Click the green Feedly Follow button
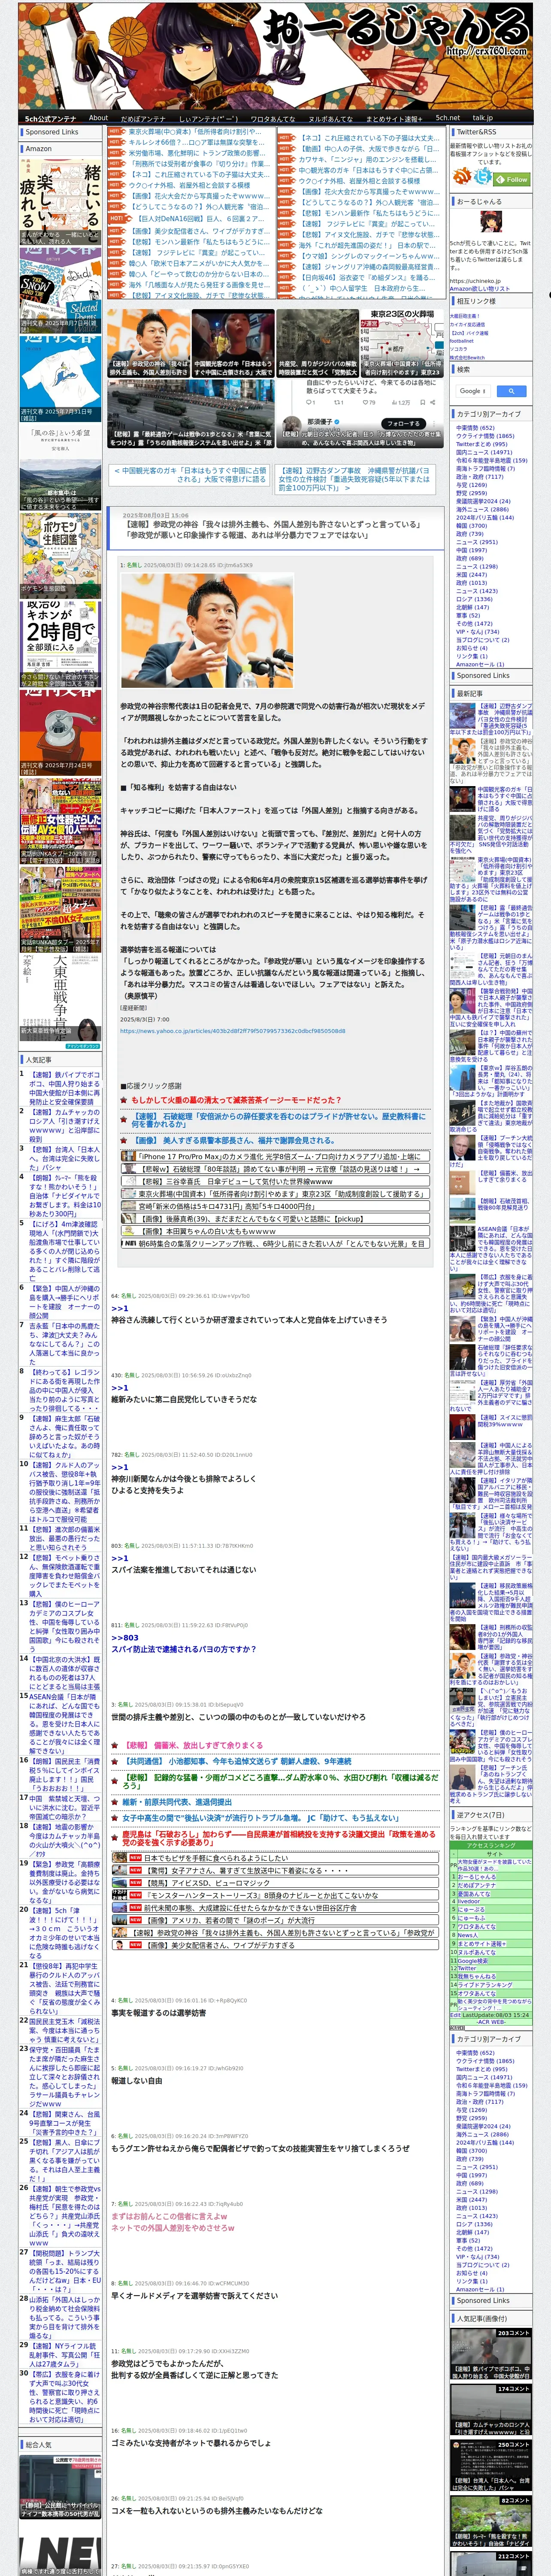The width and height of the screenshot is (551, 2576). pos(513,180)
